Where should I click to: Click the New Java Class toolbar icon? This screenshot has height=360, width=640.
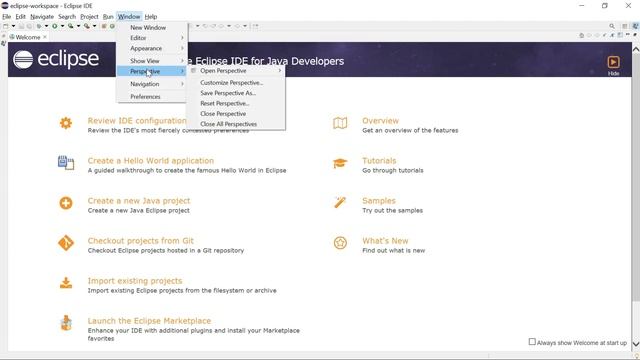click(112, 26)
